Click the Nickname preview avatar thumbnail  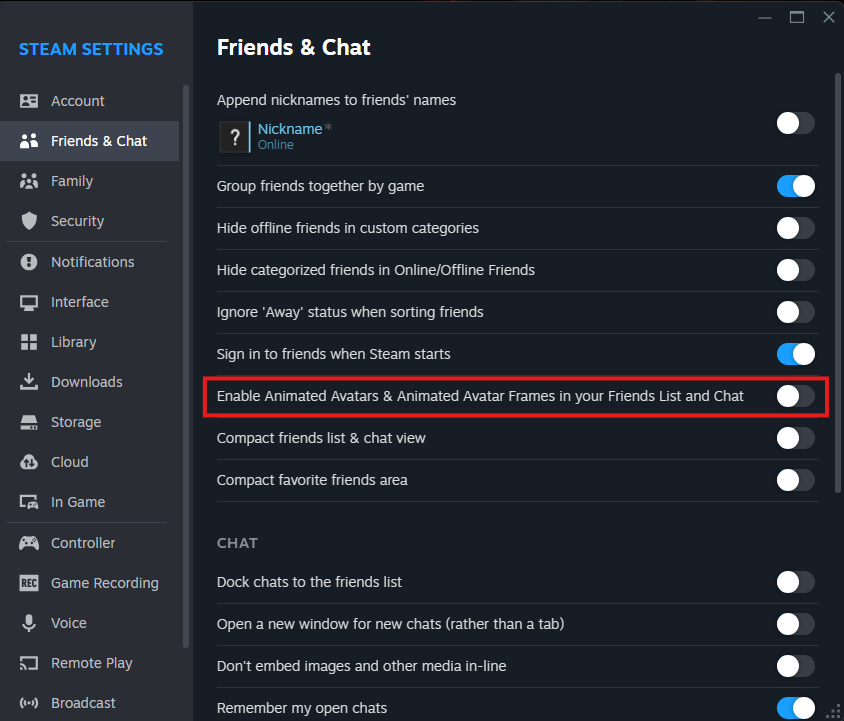pos(234,137)
